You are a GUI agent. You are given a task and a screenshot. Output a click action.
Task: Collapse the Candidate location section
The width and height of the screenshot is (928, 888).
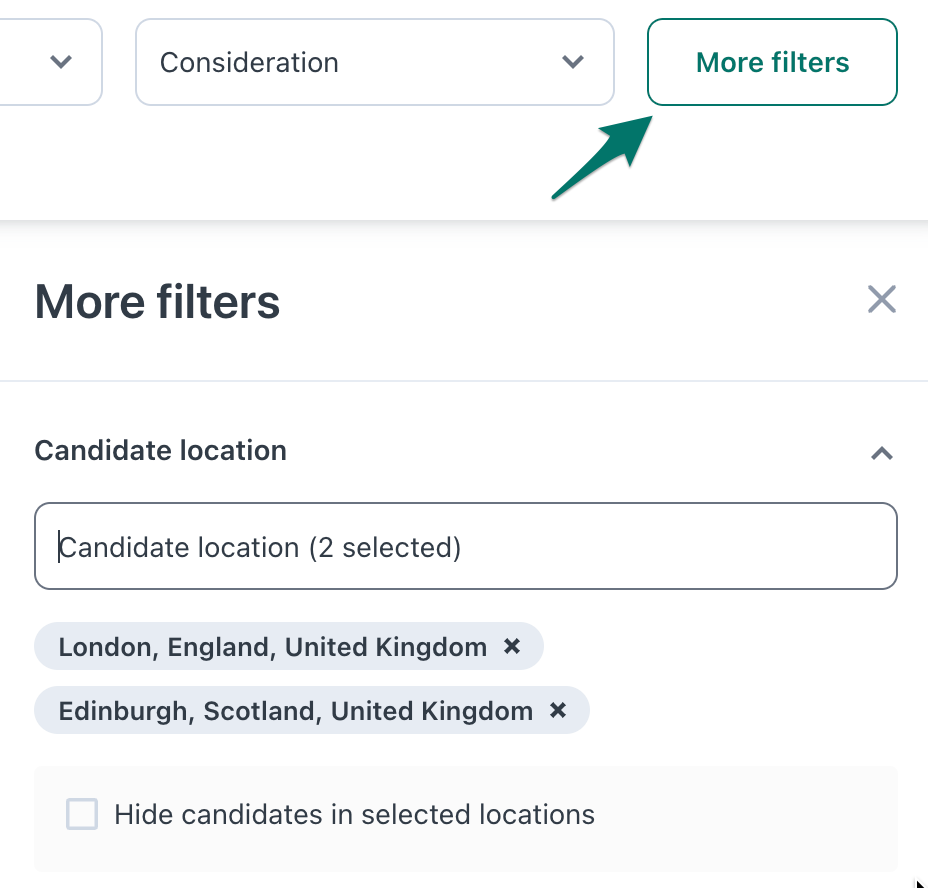coord(881,453)
